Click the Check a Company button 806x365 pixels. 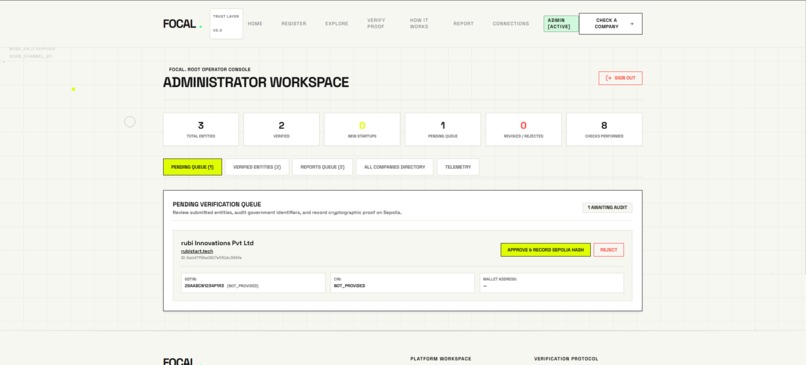tap(611, 24)
